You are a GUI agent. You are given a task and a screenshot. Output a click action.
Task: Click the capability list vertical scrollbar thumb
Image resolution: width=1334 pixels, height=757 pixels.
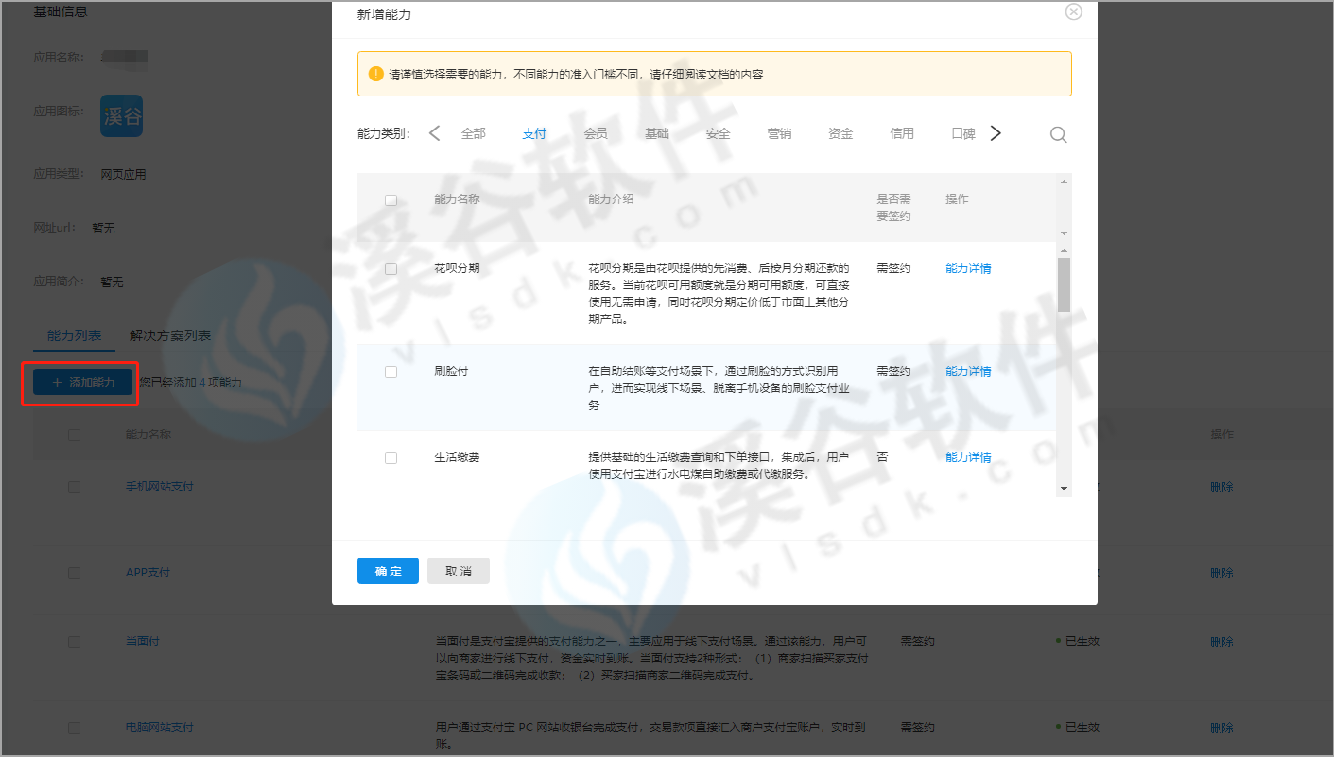tap(1064, 285)
